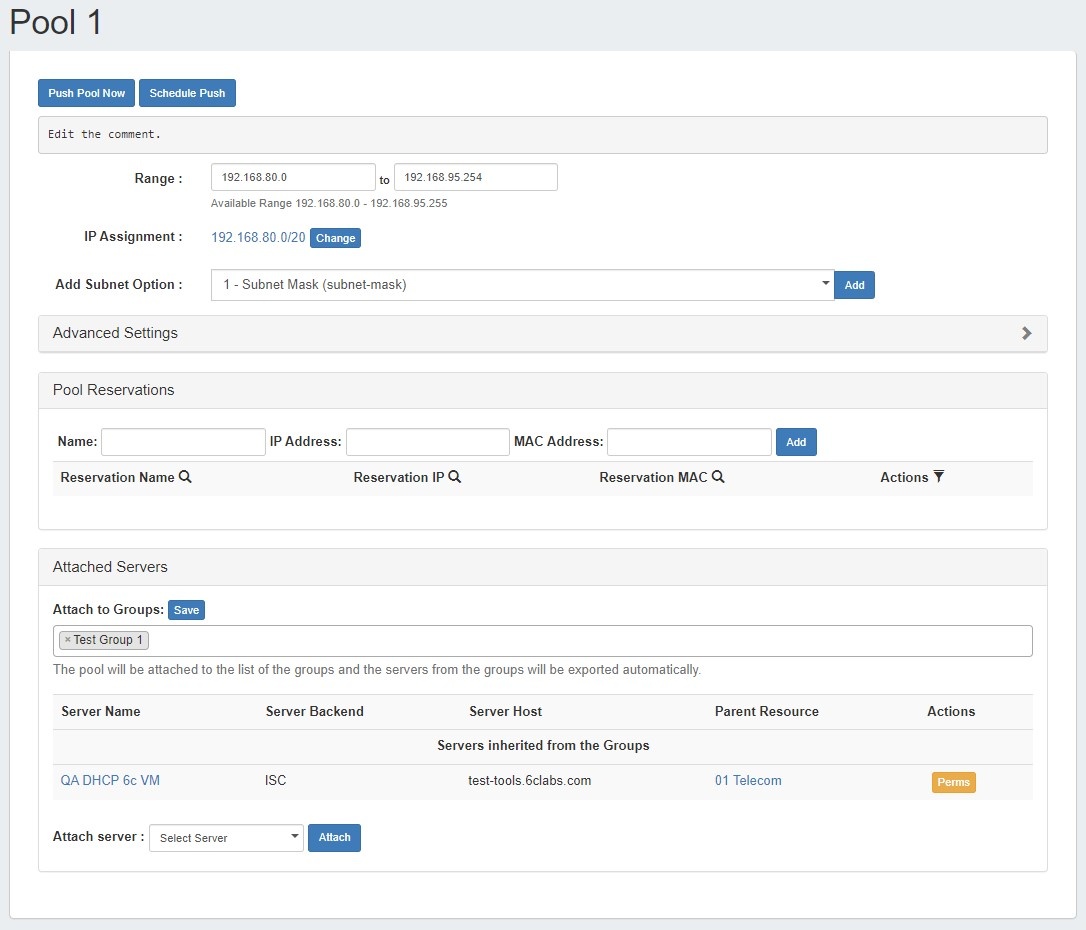1086x930 pixels.
Task: Add the pool reservation
Action: point(796,442)
